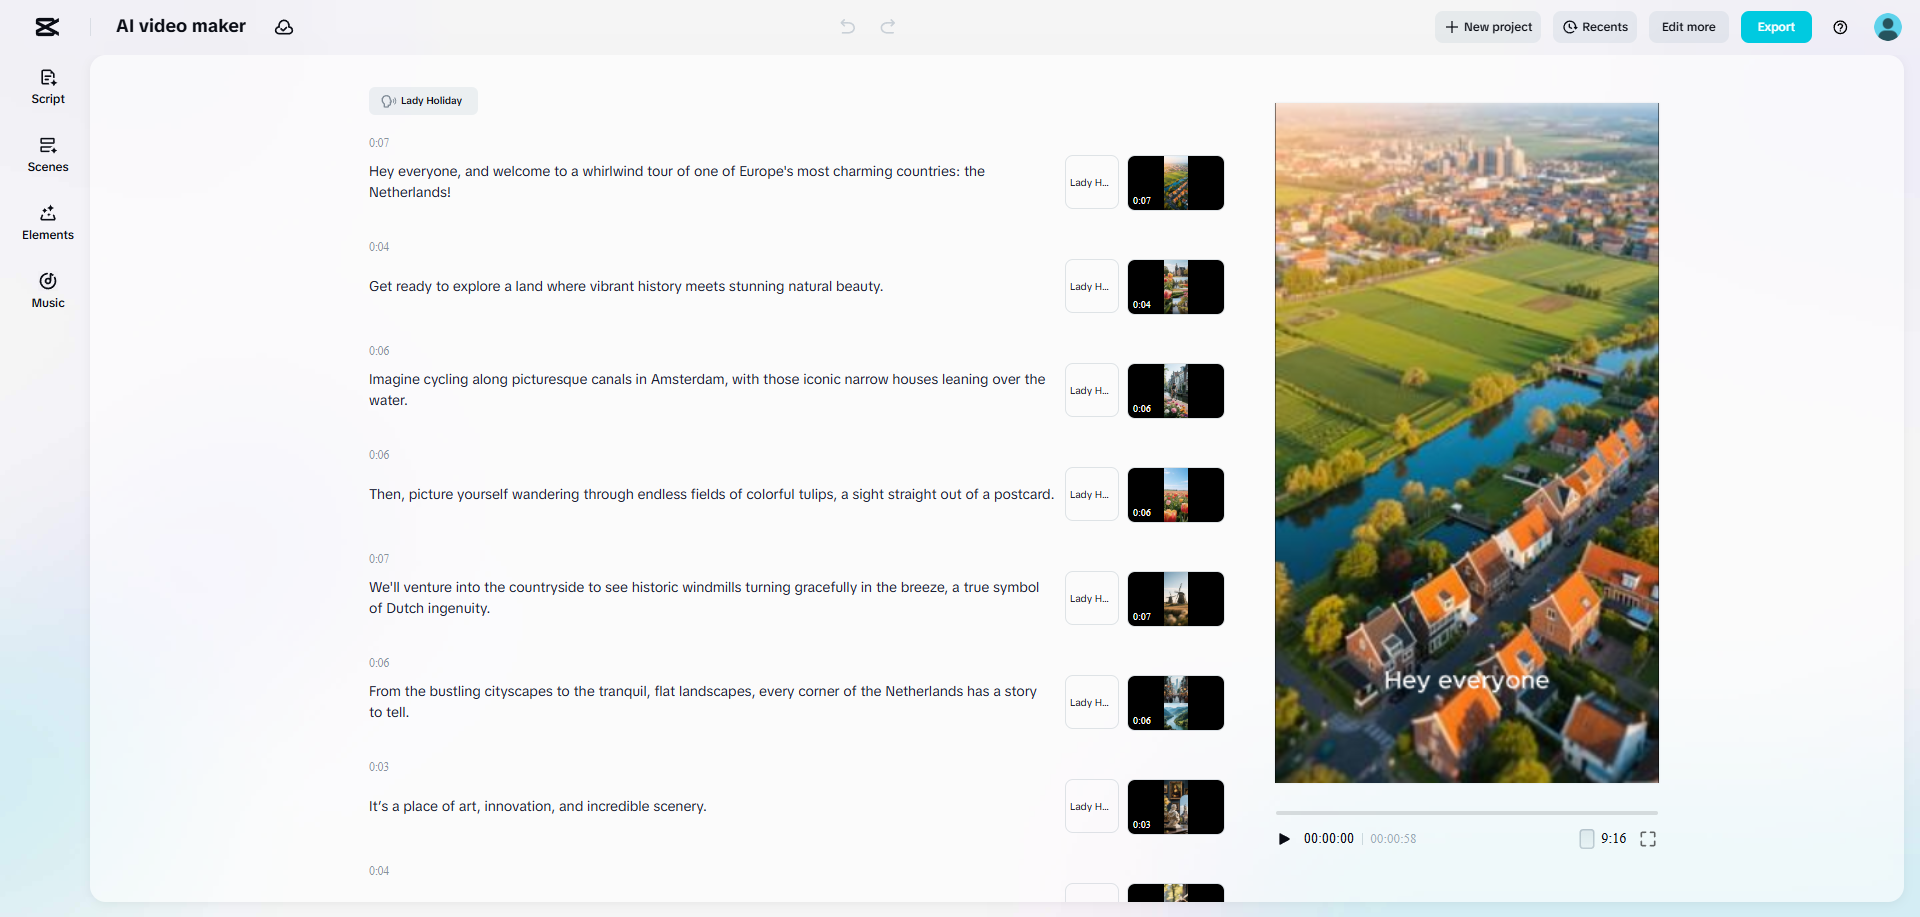Enter fullscreen preview mode
The image size is (1920, 917).
pyautogui.click(x=1647, y=839)
